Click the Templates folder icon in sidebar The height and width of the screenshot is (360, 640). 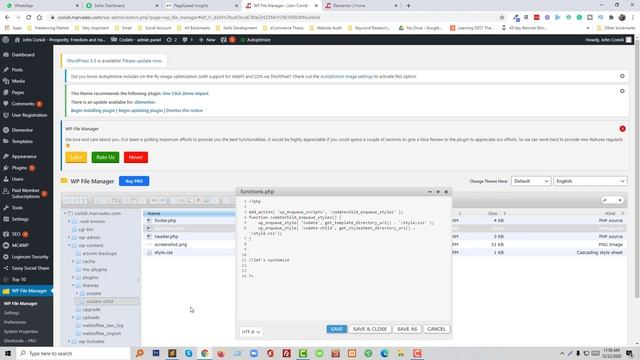click(x=6, y=141)
